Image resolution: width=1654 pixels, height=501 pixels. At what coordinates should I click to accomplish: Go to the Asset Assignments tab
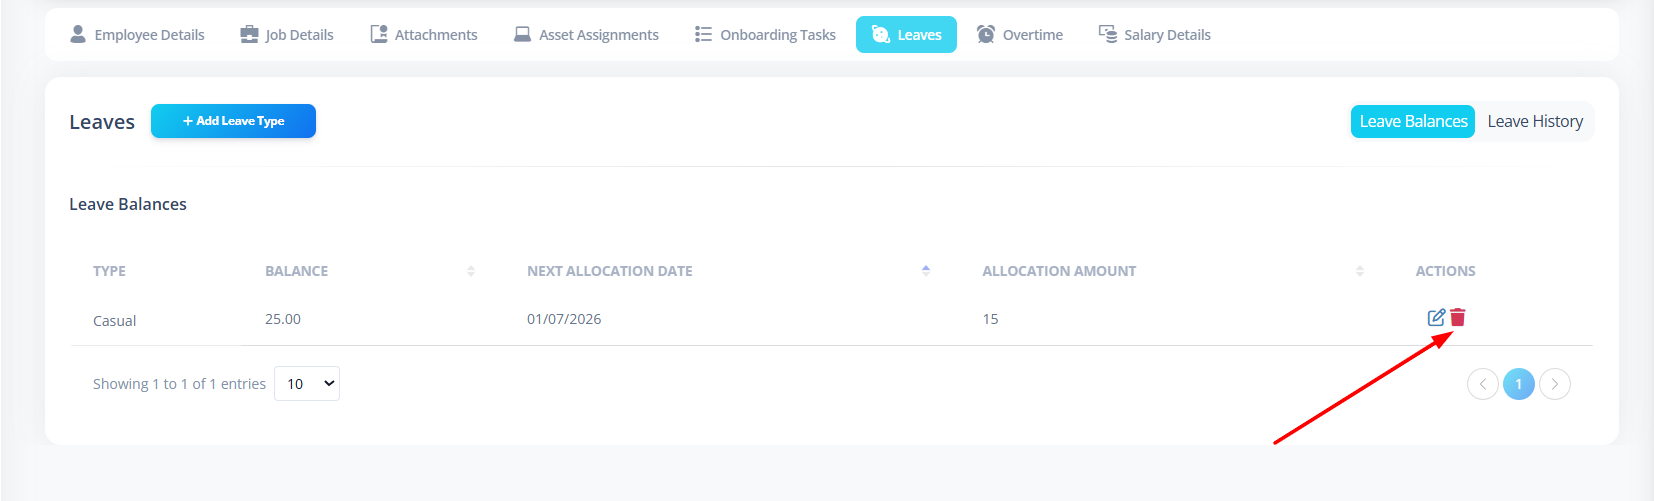tap(586, 35)
